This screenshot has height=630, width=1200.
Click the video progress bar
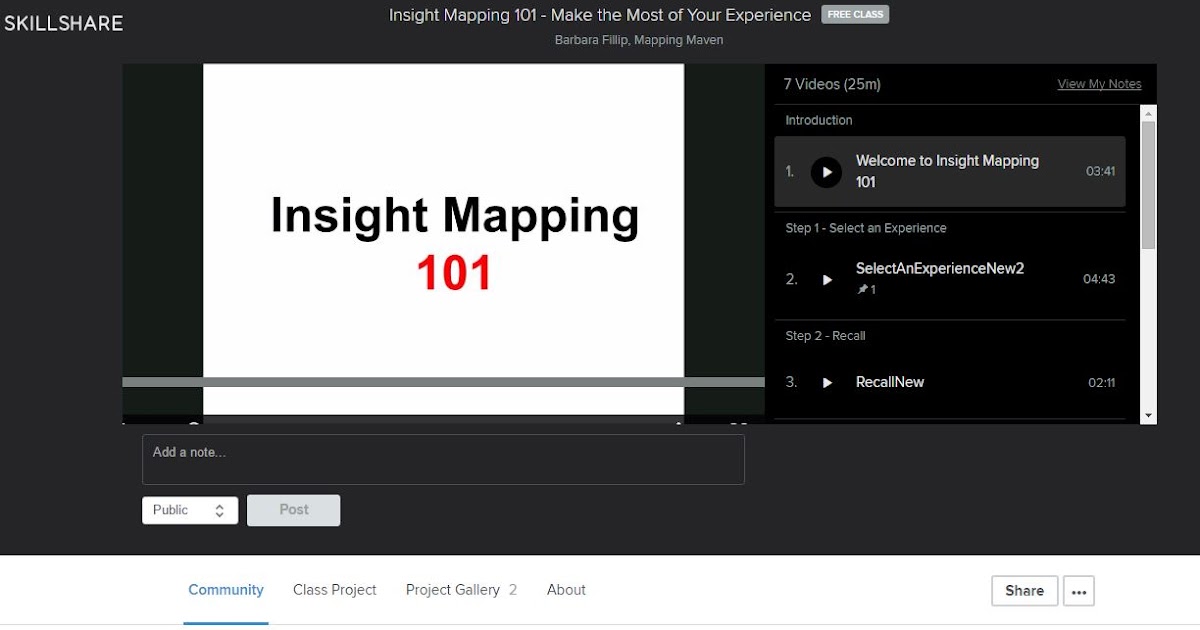point(443,381)
